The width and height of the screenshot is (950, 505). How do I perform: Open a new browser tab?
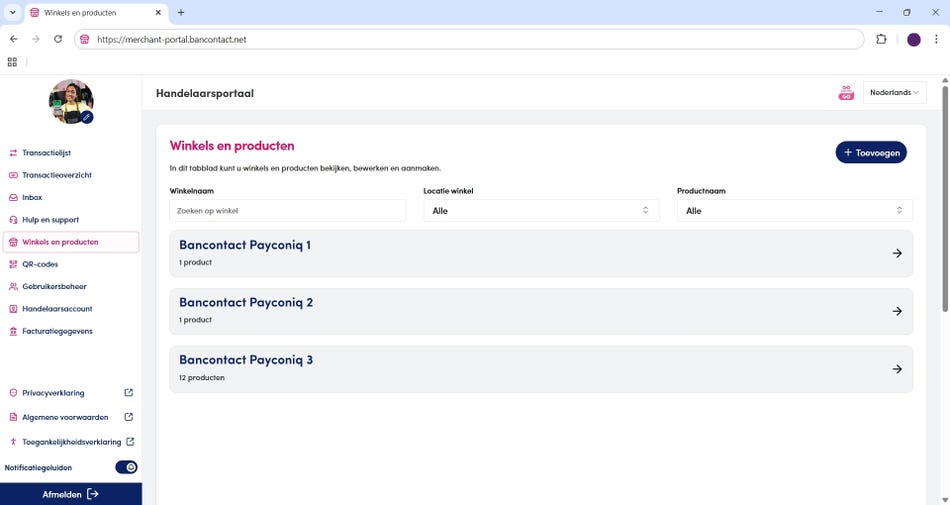[181, 12]
